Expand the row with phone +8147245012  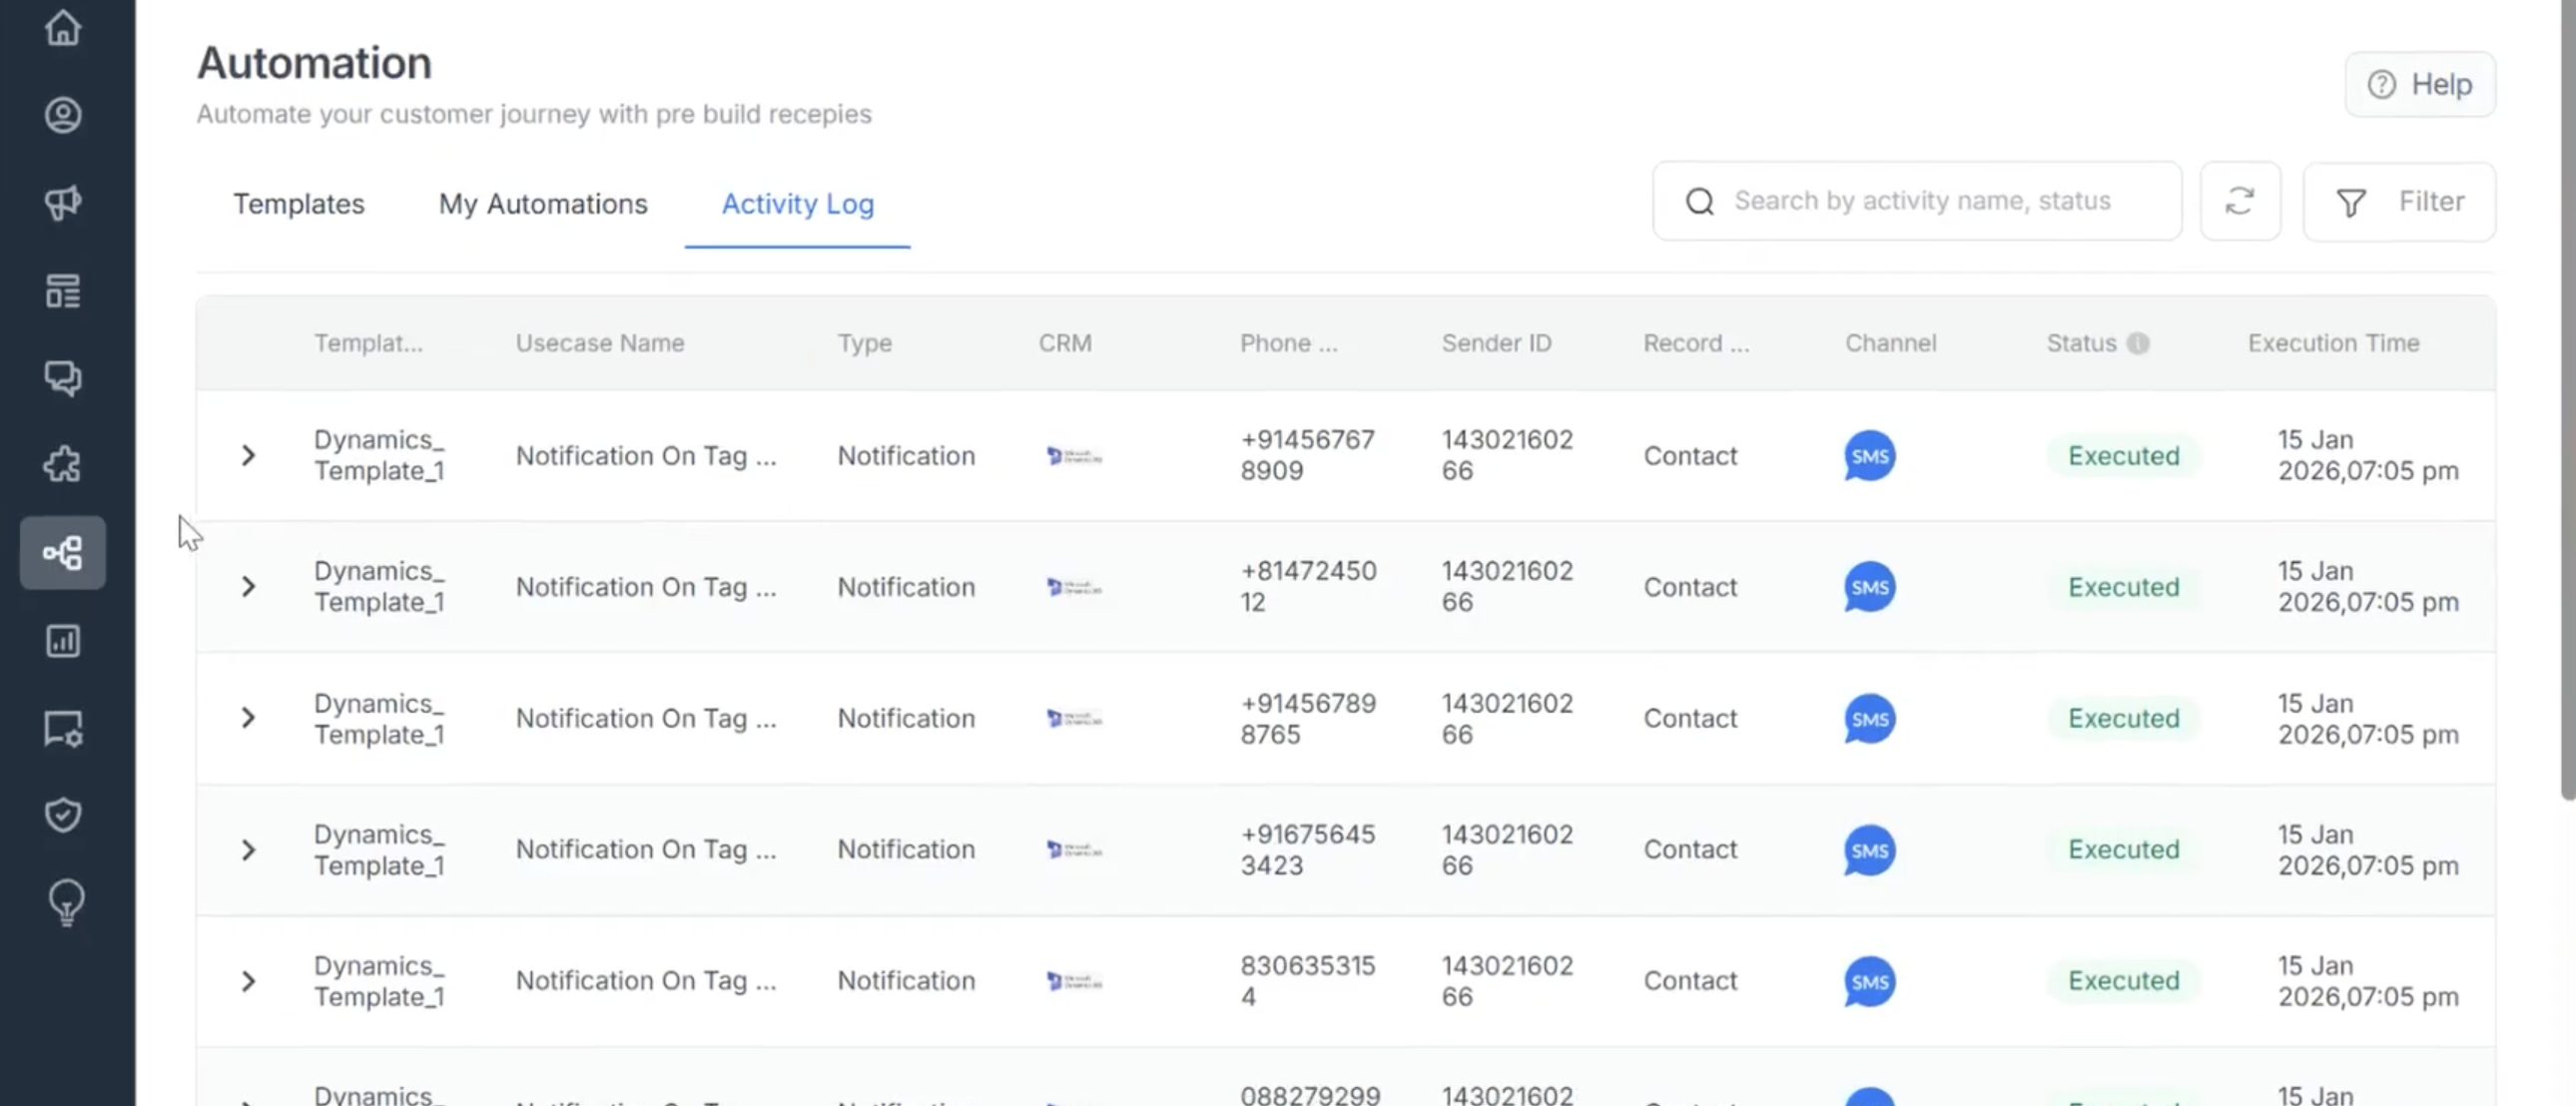[248, 587]
